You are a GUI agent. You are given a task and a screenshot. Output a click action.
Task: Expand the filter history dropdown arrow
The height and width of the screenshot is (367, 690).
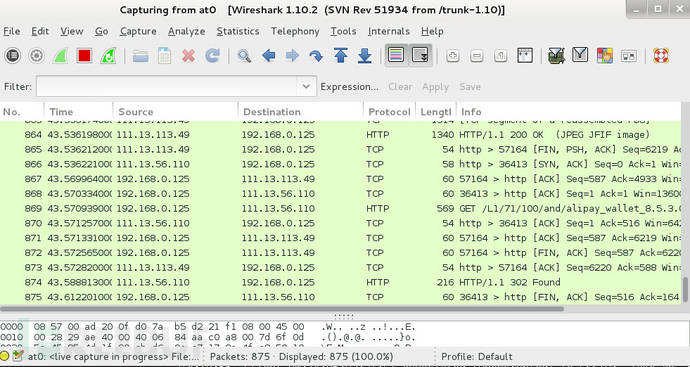click(307, 86)
